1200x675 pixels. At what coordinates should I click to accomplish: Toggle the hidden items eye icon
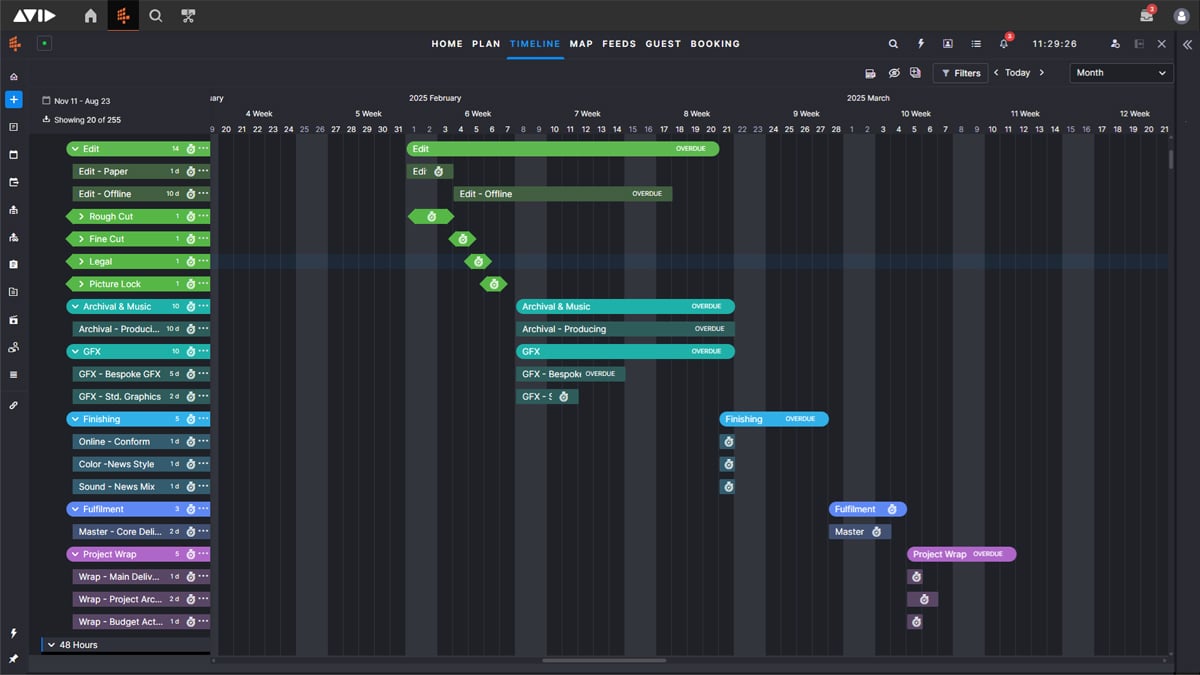coord(894,73)
